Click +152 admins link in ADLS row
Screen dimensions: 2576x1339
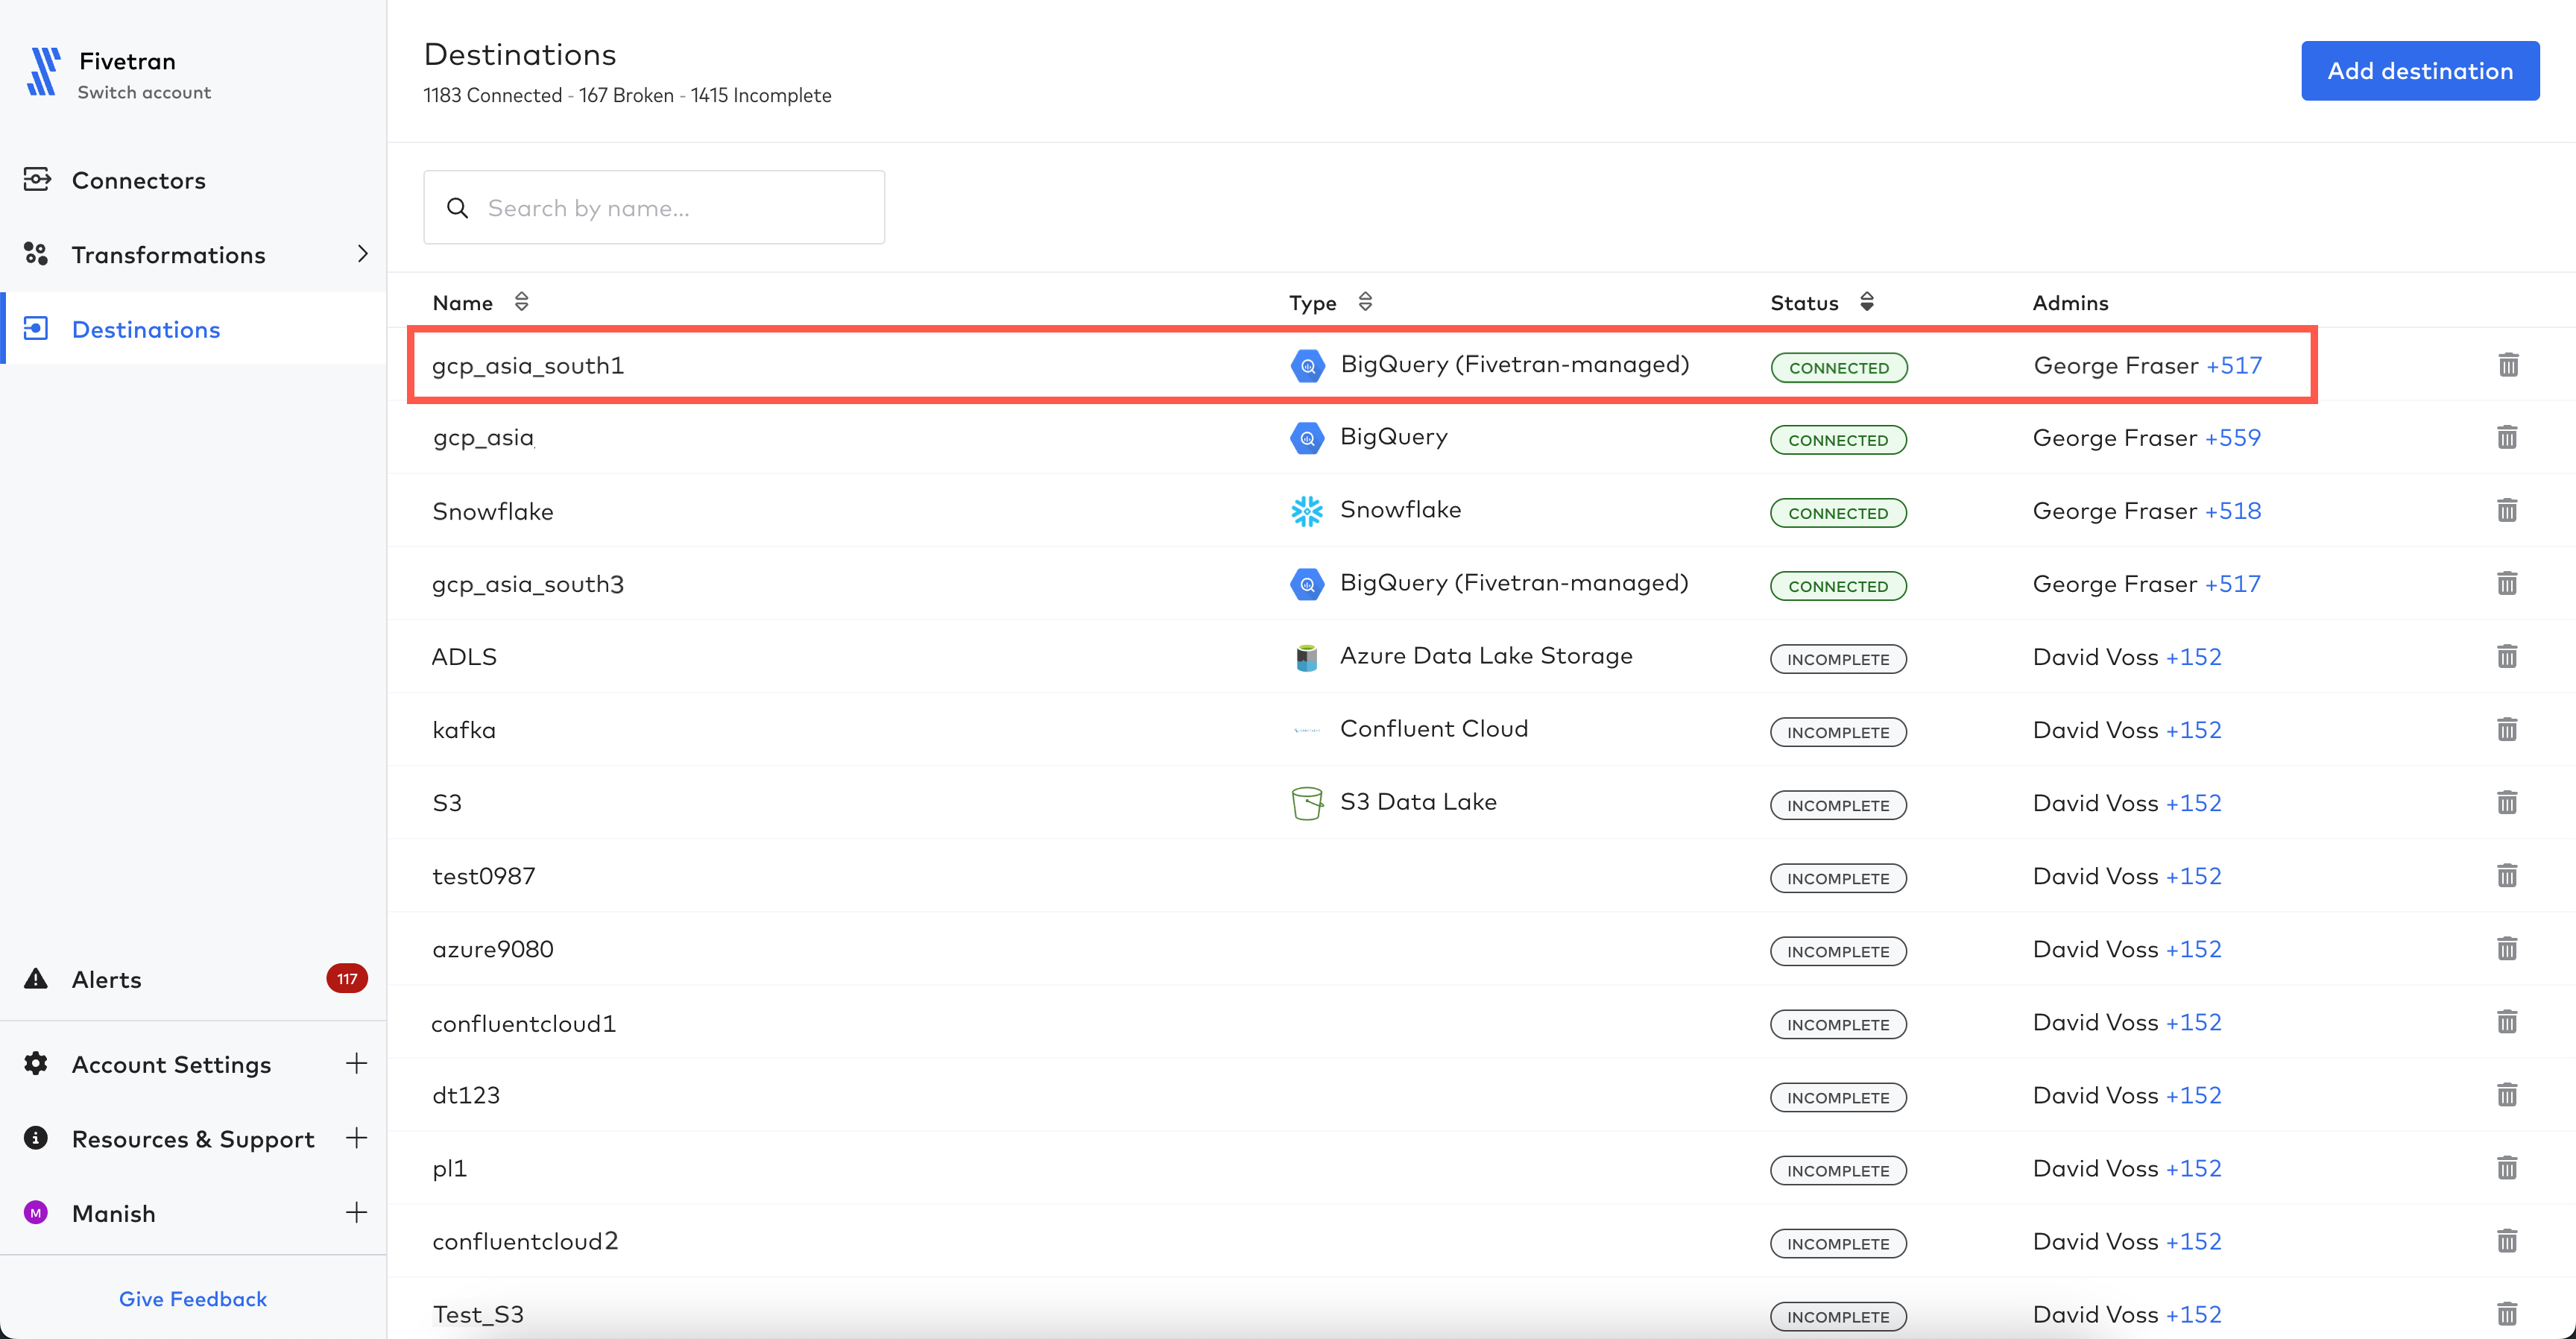(2193, 657)
